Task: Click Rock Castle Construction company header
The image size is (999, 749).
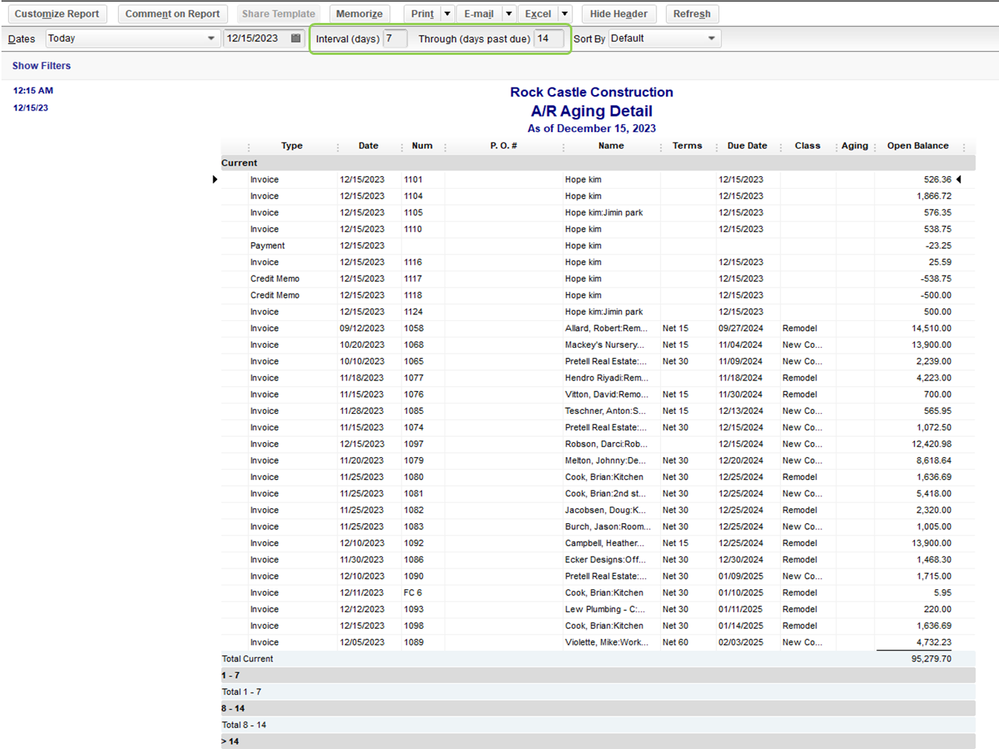Action: 591,92
